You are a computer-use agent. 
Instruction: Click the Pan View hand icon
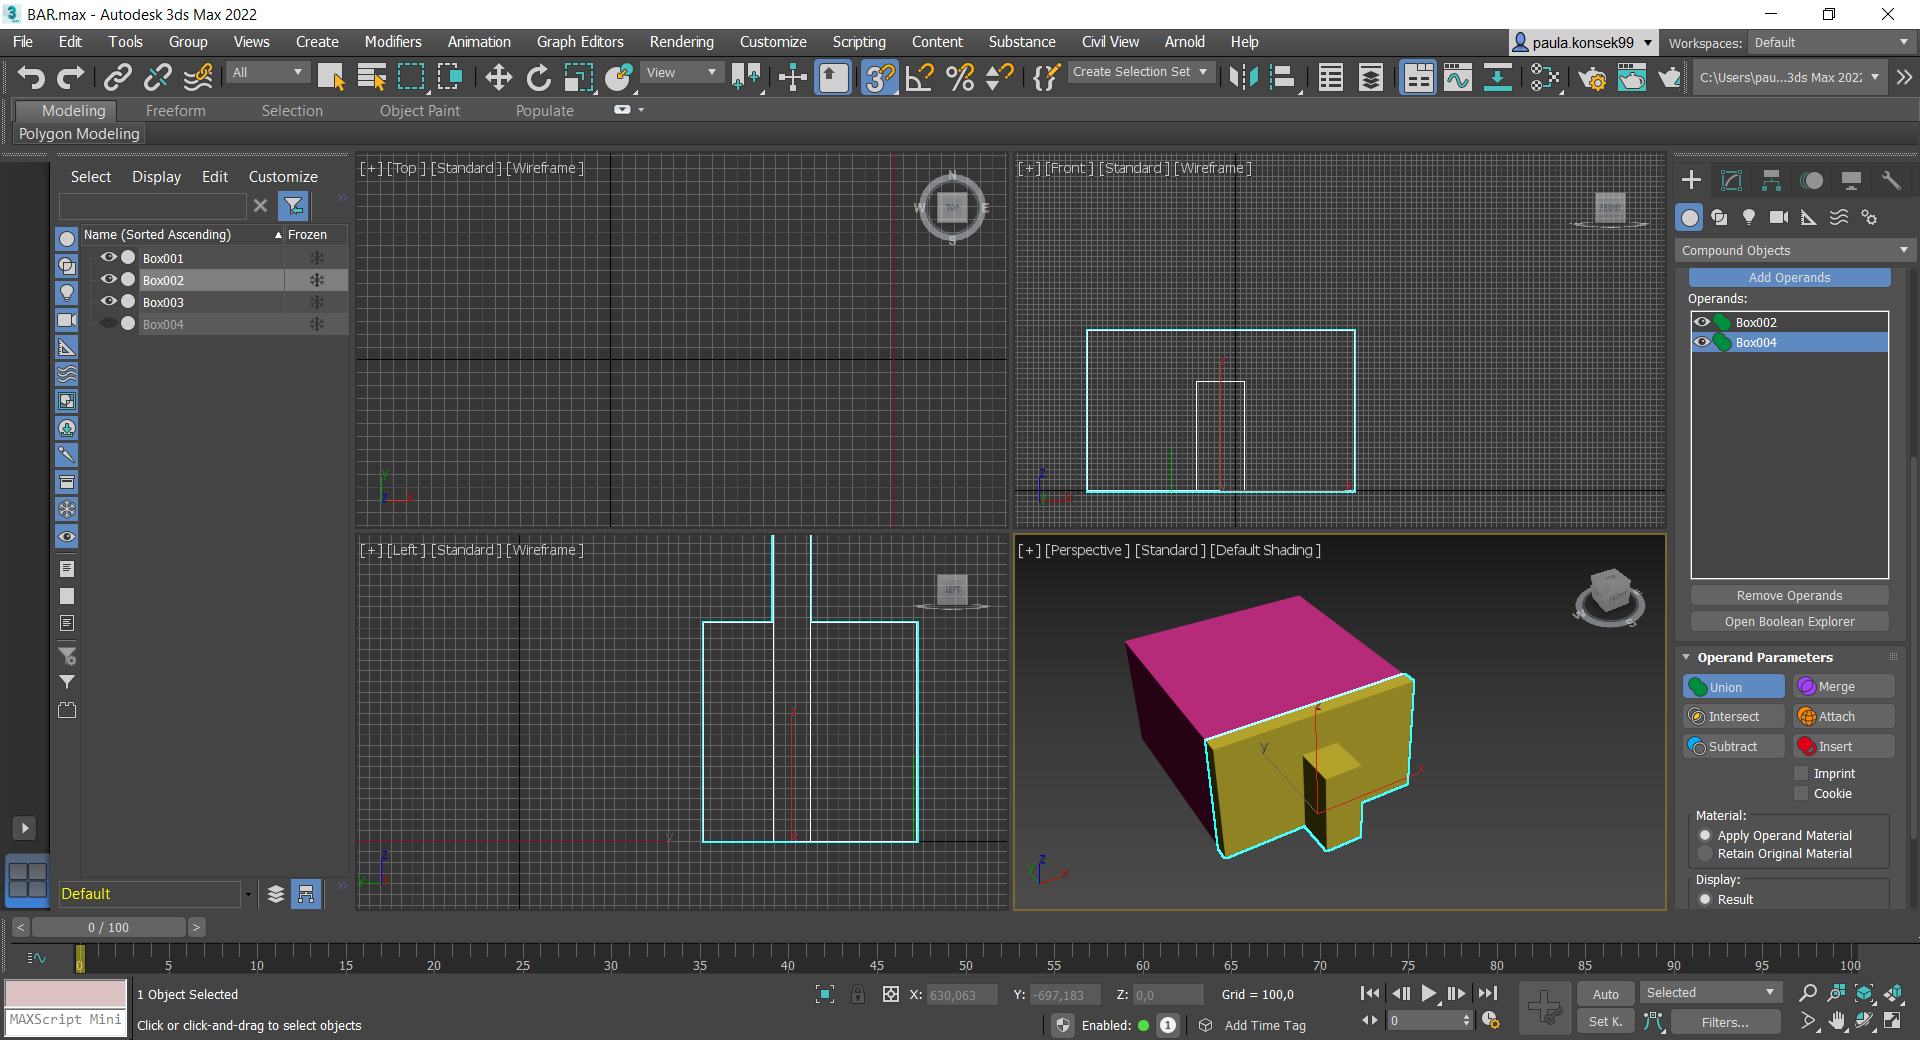[1837, 1021]
